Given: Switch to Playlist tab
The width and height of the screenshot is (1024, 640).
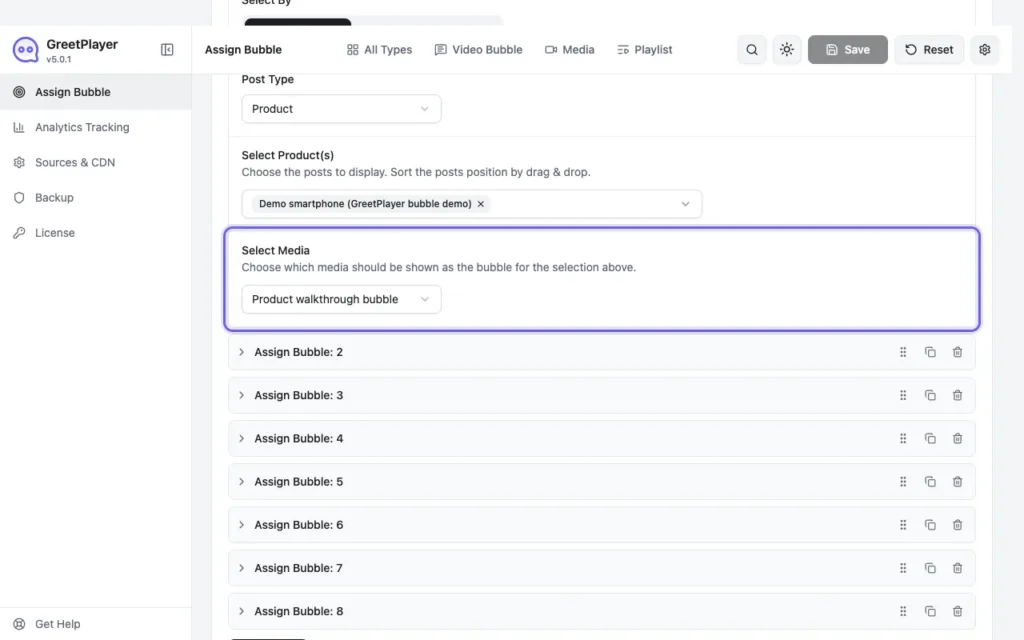Looking at the screenshot, I should coord(645,50).
